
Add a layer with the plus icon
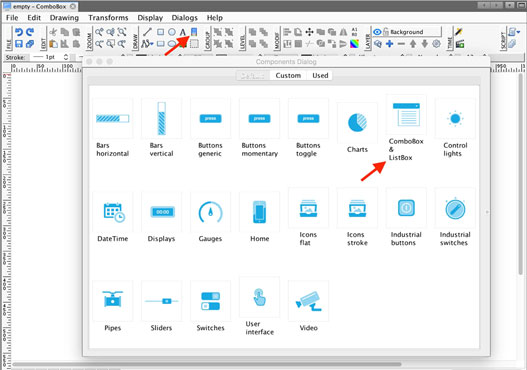pos(390,44)
